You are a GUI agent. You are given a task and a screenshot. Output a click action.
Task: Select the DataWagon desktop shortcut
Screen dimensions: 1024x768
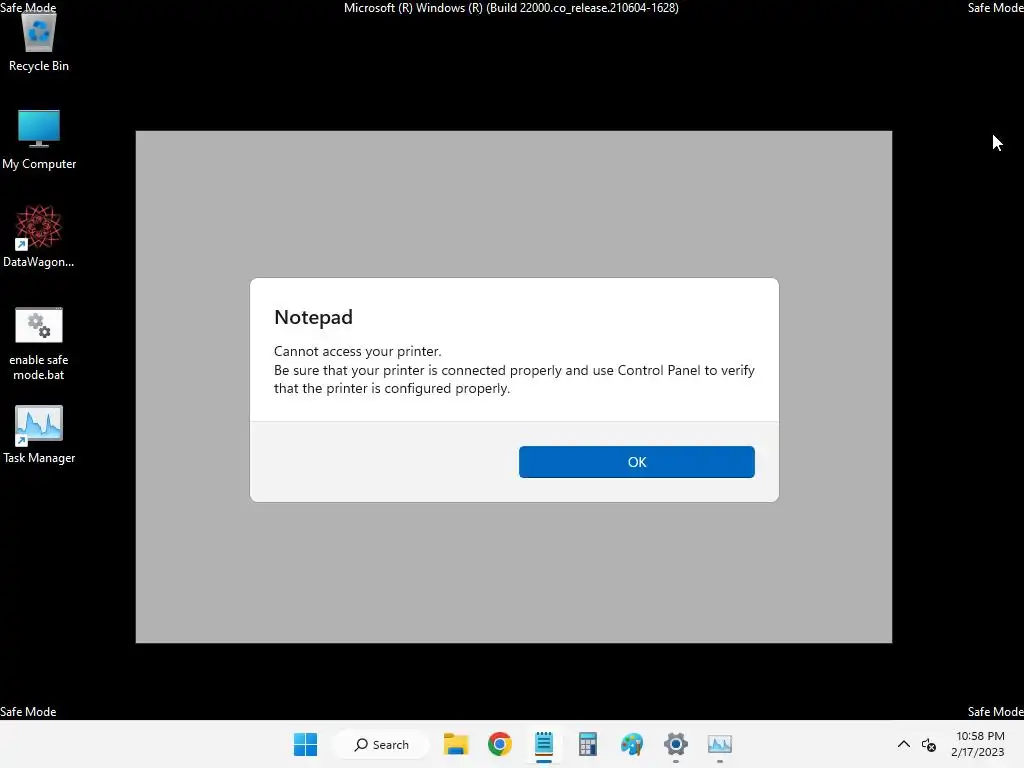[x=39, y=236]
